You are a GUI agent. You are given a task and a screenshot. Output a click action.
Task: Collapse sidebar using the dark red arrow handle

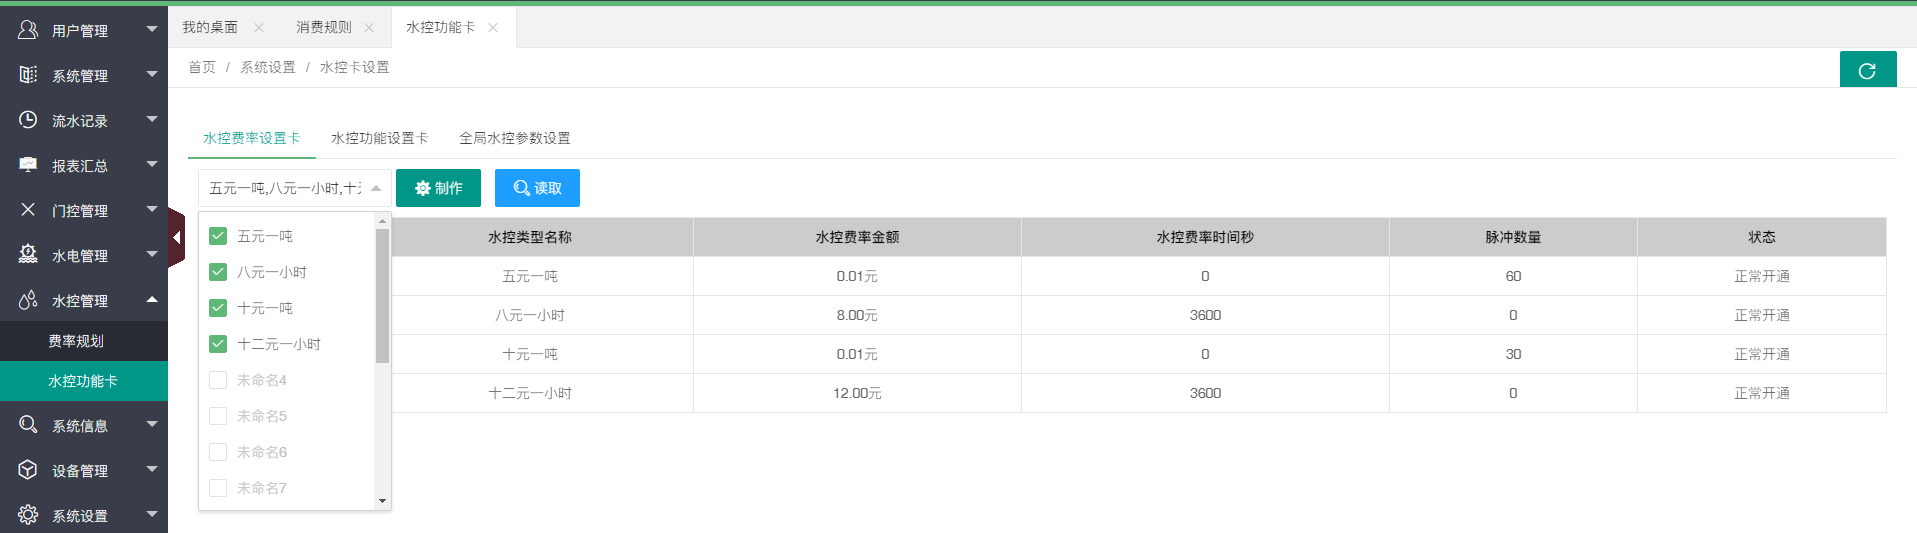(176, 238)
